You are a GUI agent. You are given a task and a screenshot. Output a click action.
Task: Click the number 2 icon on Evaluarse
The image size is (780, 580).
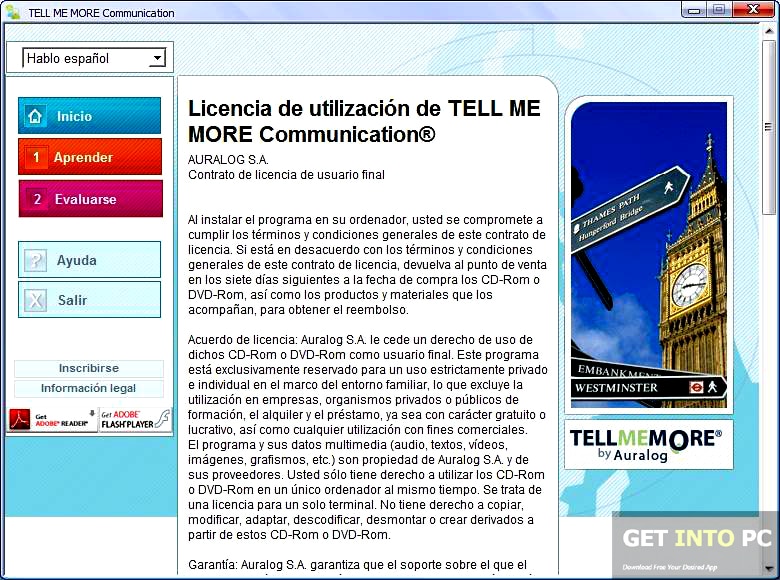point(37,199)
